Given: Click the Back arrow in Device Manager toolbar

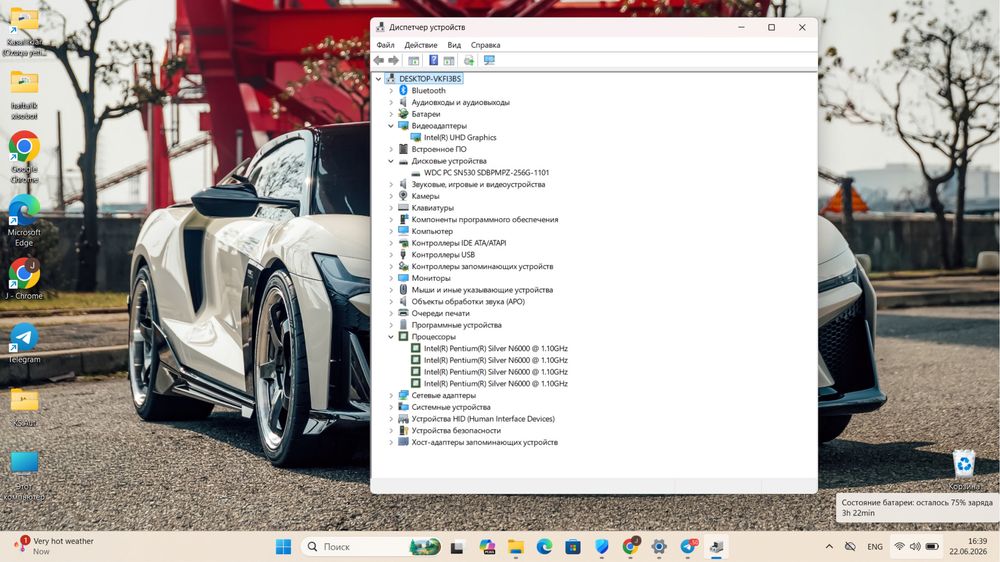Looking at the screenshot, I should pyautogui.click(x=379, y=60).
